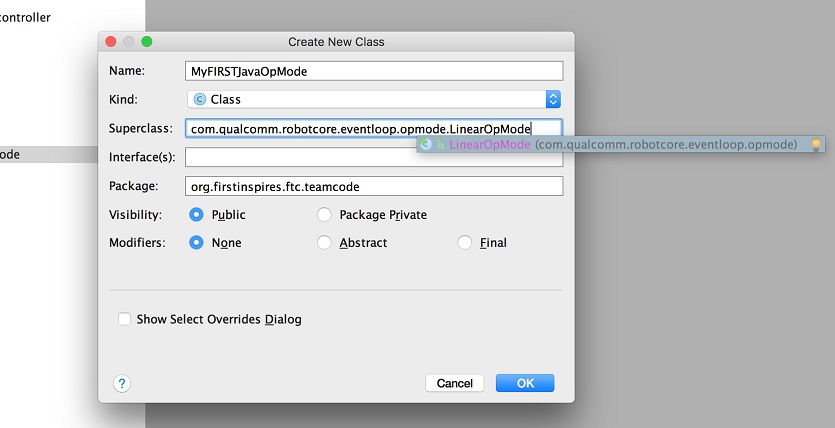
Task: Click the Package field with org.firstinspires.ftc.teamcode
Action: pyautogui.click(x=374, y=186)
